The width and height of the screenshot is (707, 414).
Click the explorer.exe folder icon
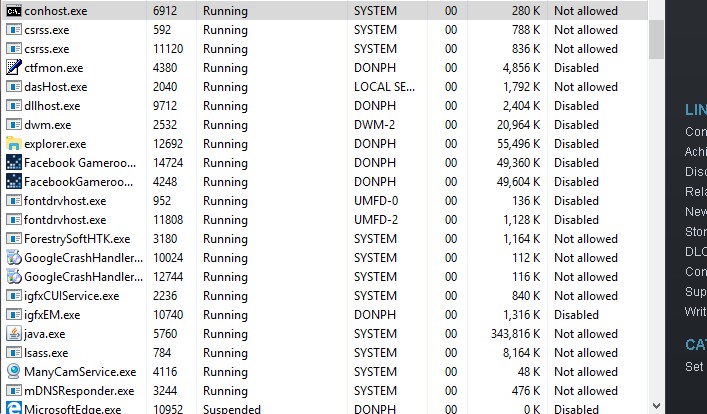(x=14, y=143)
